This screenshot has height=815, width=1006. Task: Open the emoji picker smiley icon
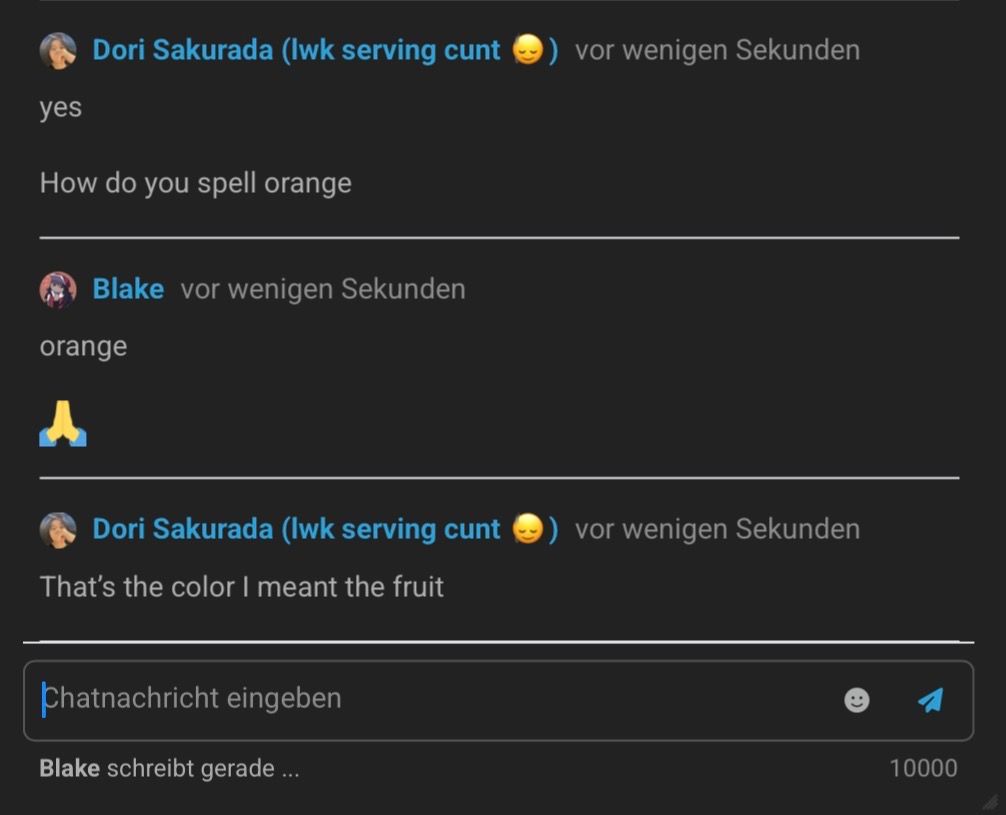pyautogui.click(x=857, y=700)
